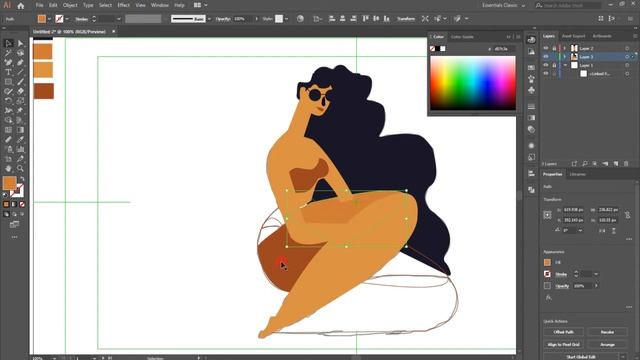Click Locate Object magnifier in Layers panel

(x=584, y=164)
